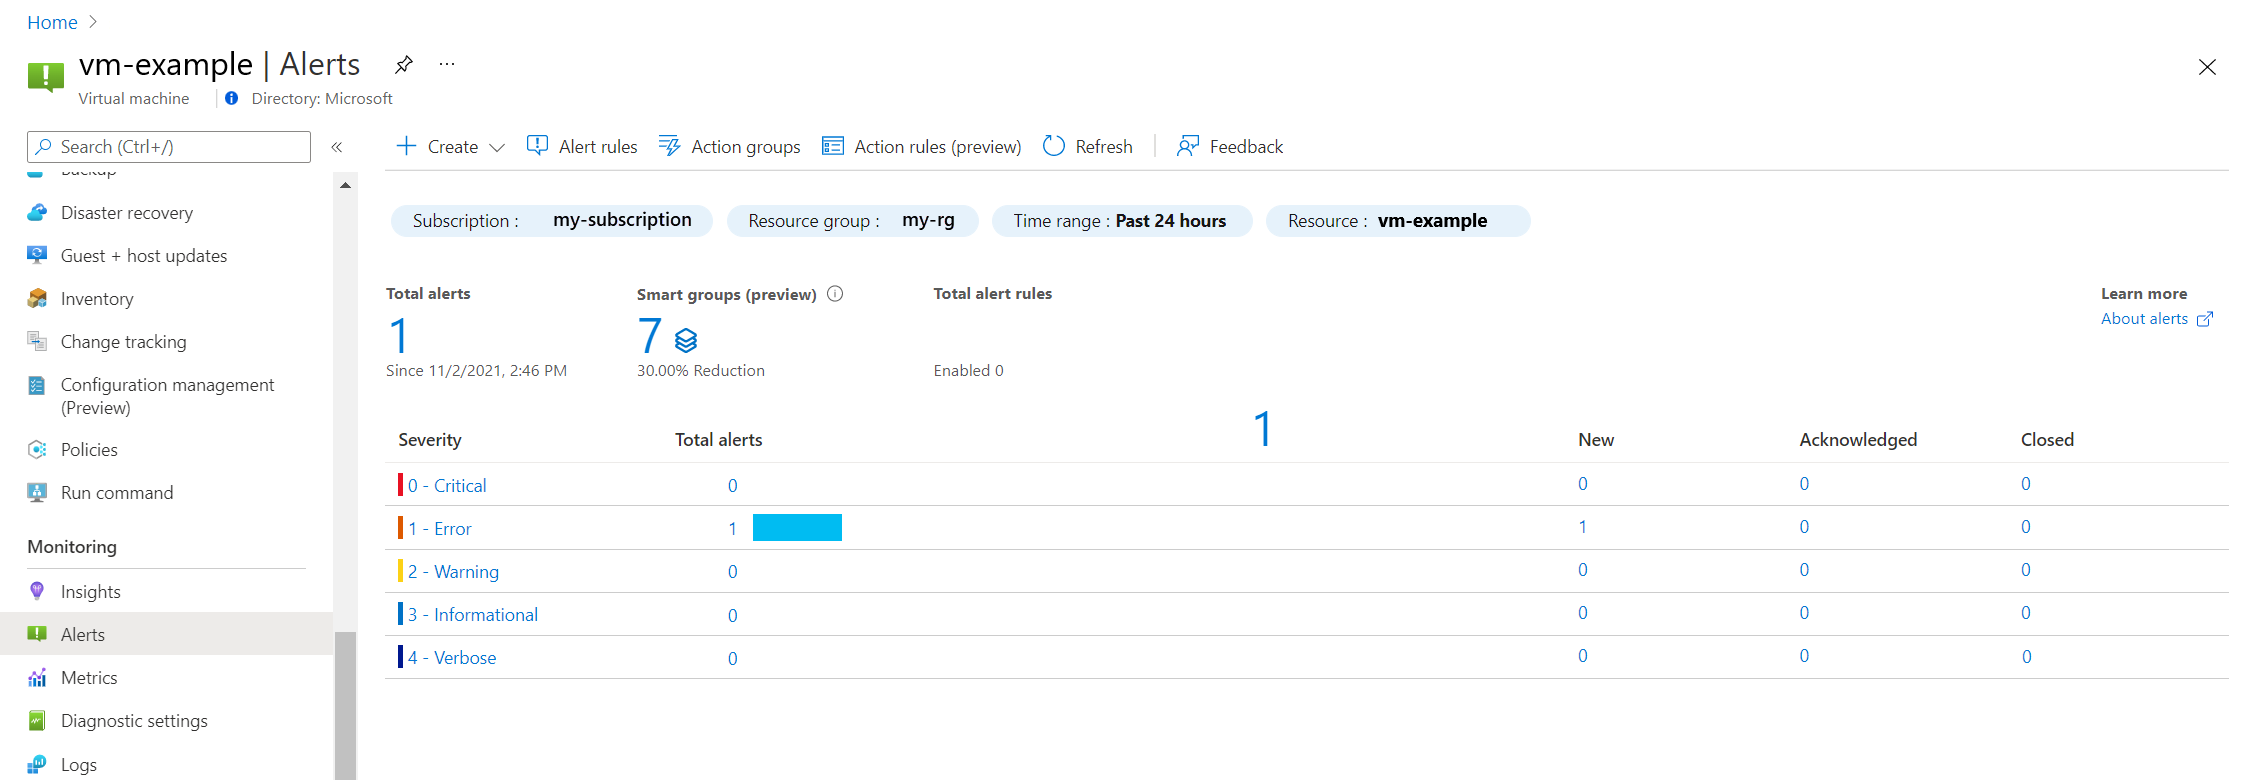
Task: Click the Create plus icon
Action: coord(406,146)
